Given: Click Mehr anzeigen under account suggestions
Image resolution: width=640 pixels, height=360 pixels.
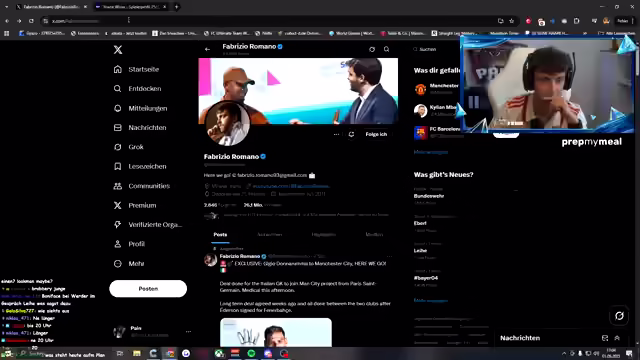Looking at the screenshot, I should [x=431, y=152].
